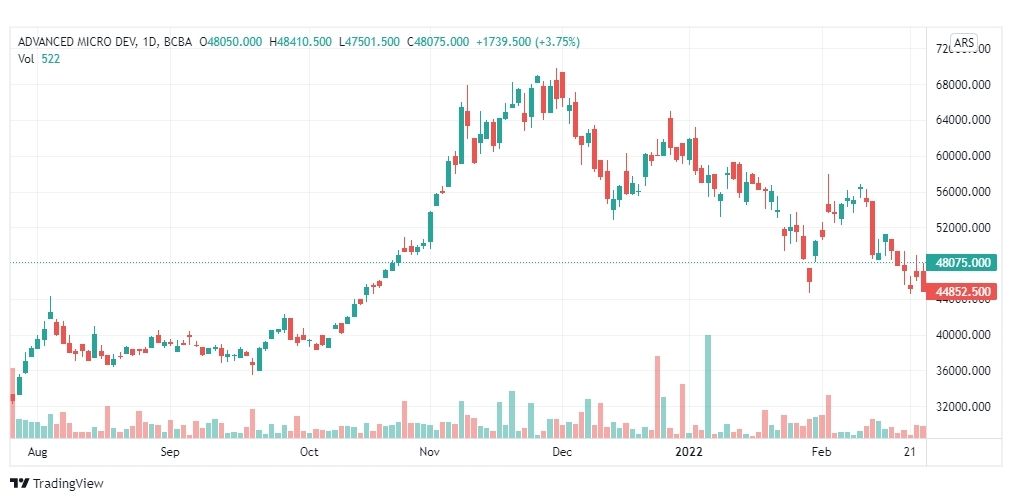Click the 1D interval in chart header
1012x501 pixels.
150,42
